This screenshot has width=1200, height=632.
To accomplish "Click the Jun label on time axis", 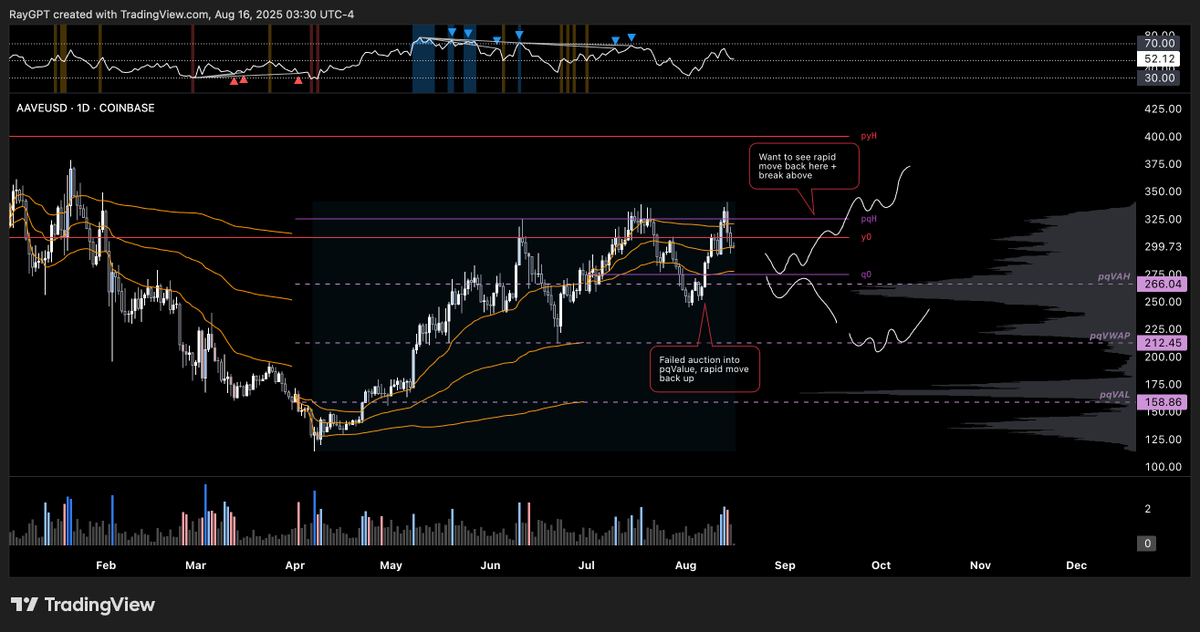I will [x=490, y=565].
